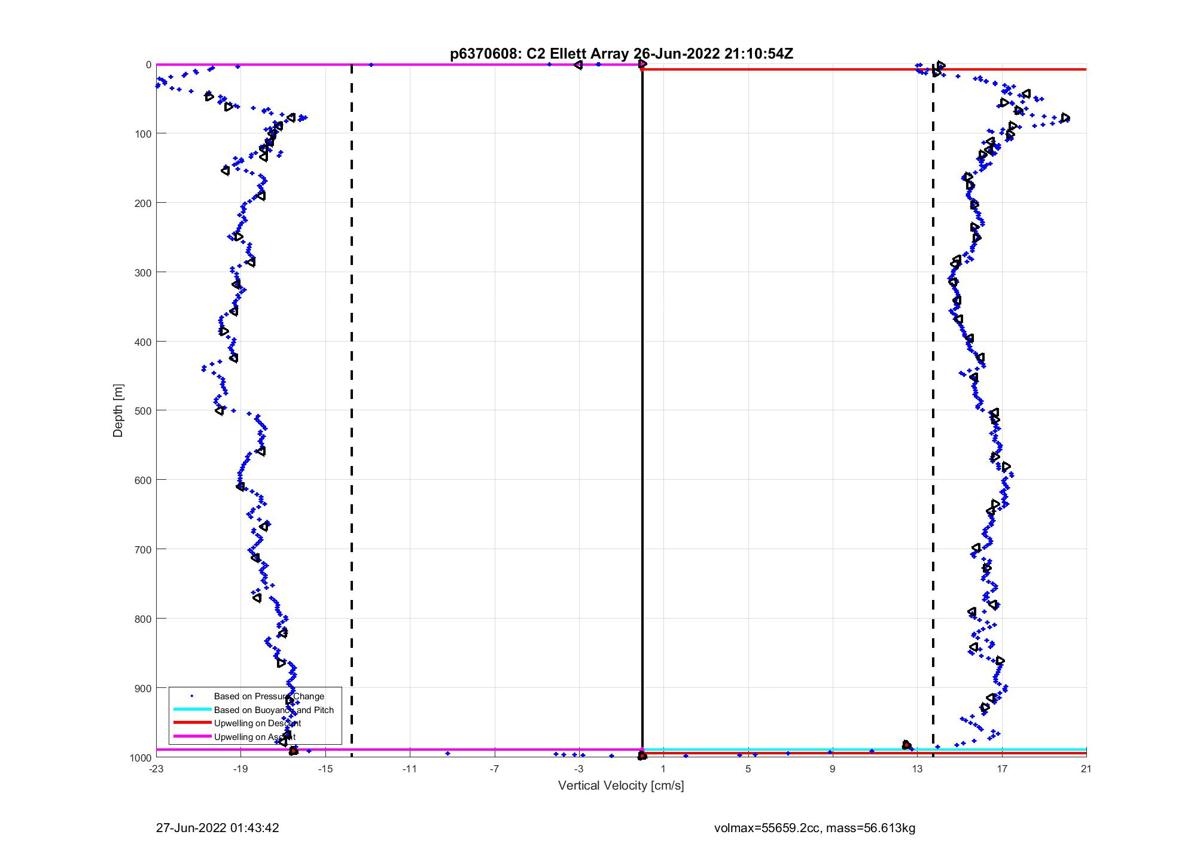The width and height of the screenshot is (1200, 851).
Task: Click the x-axis tick label '-3'
Action: [578, 769]
